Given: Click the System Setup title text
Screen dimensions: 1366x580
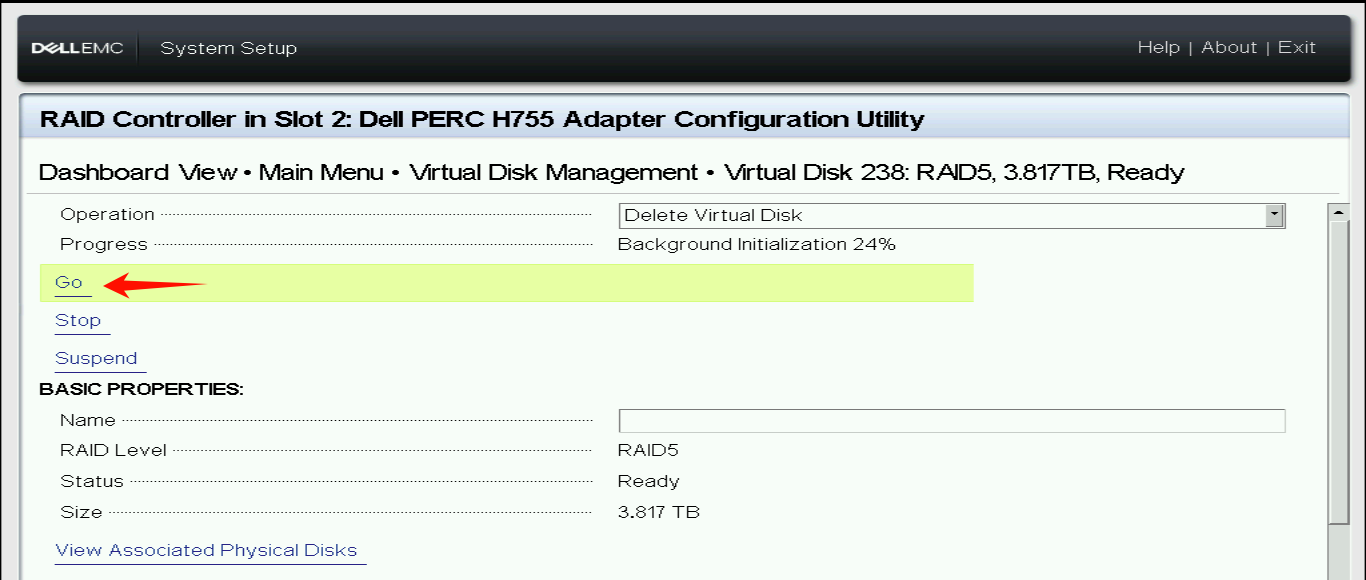Looking at the screenshot, I should point(228,47).
